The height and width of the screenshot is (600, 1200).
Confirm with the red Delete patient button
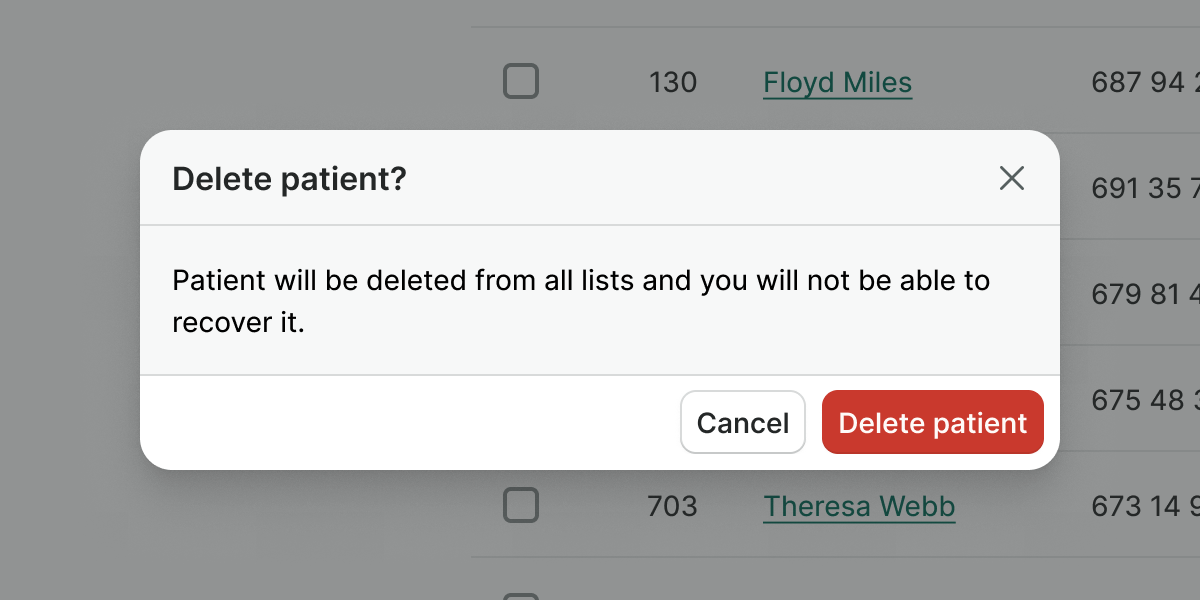pos(932,423)
